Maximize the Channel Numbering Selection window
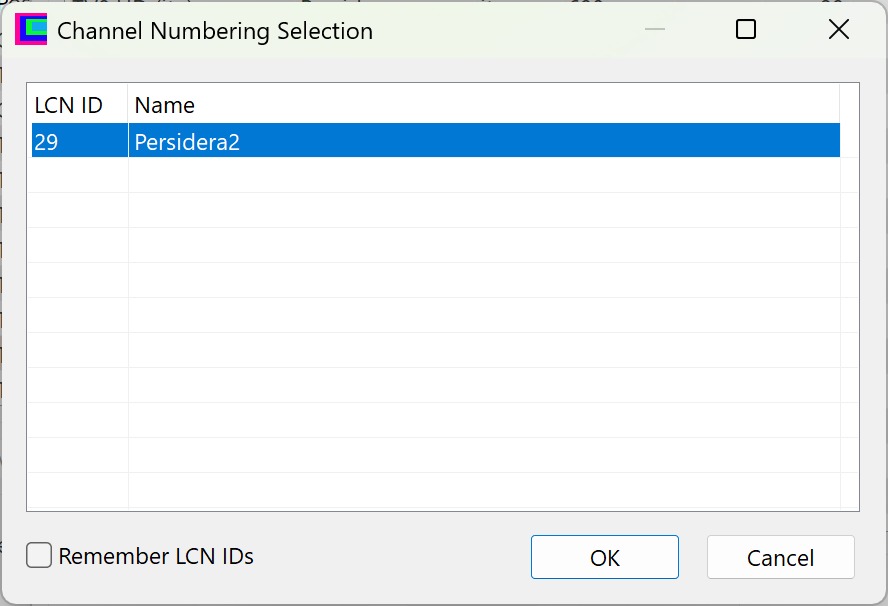888x606 pixels. tap(745, 30)
